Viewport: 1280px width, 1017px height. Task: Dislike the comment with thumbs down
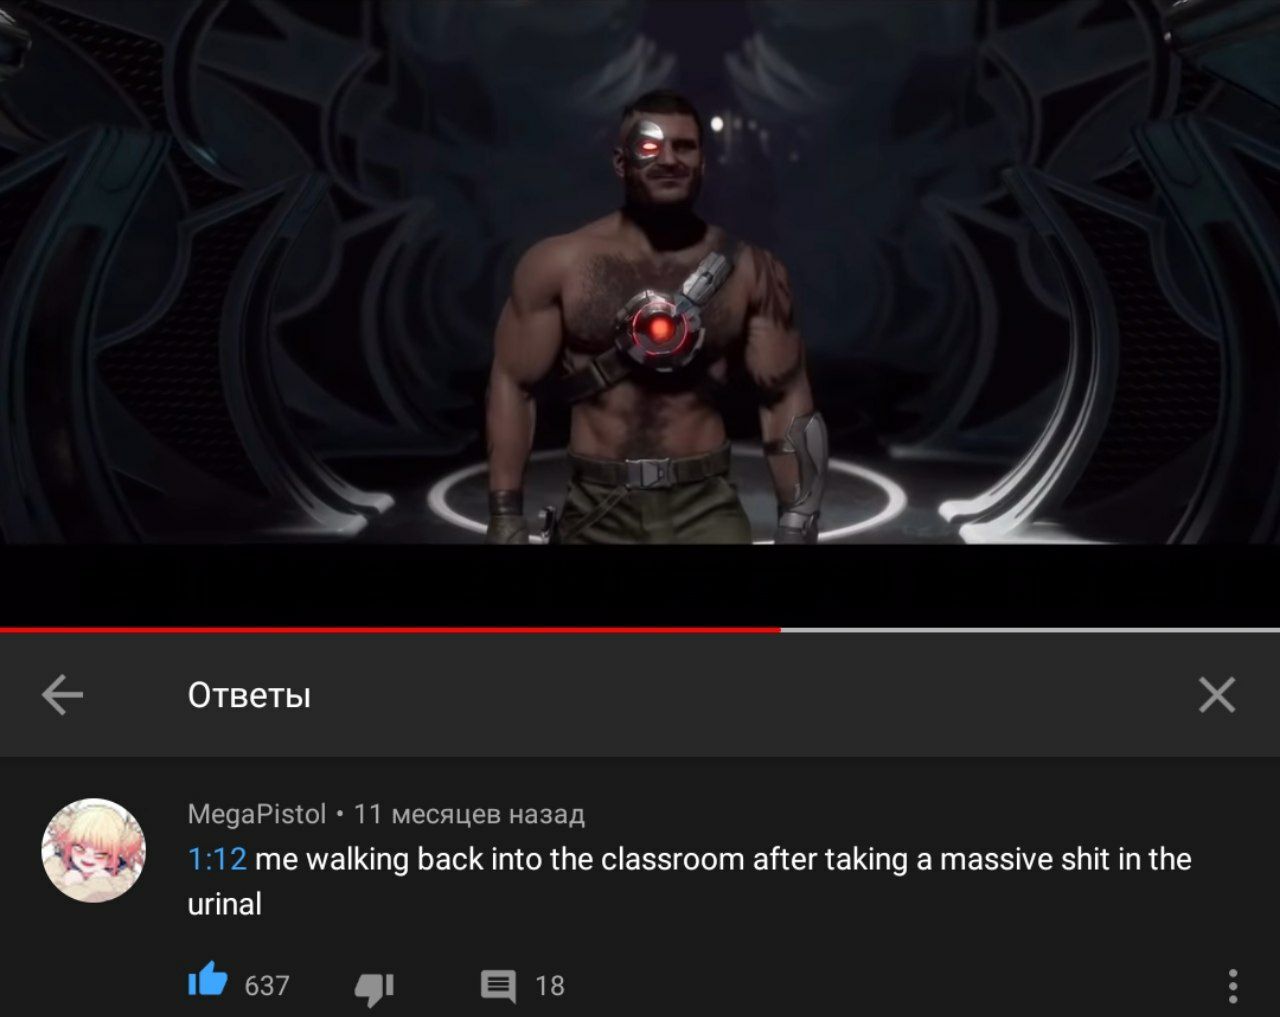click(374, 987)
